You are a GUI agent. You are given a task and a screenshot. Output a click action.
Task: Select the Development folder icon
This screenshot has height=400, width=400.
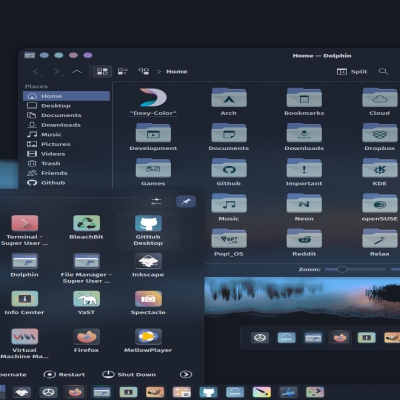coord(153,133)
